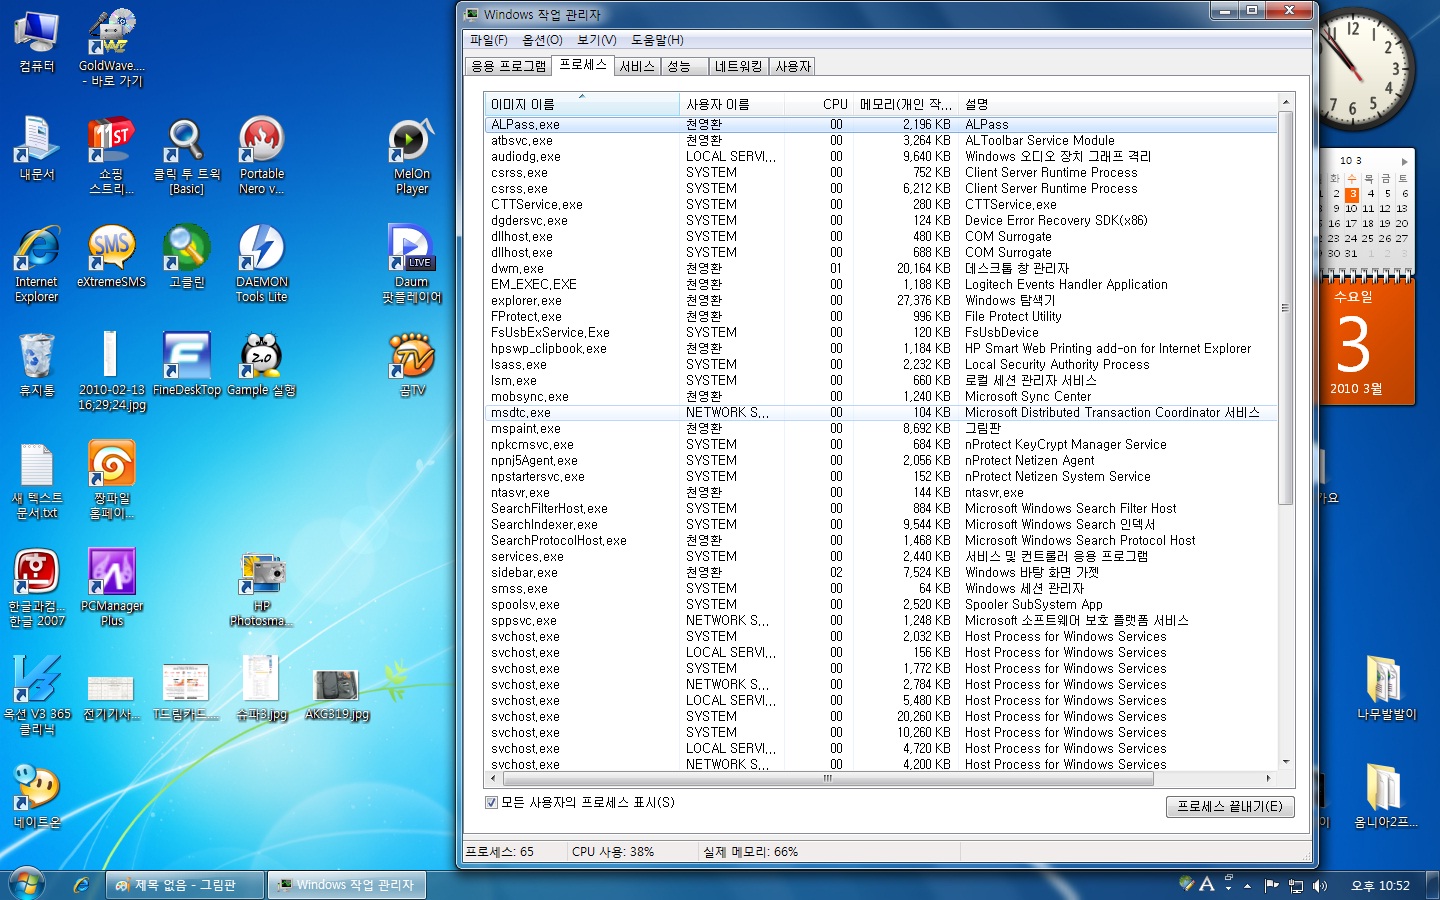Open 도움말(H) menu
Viewport: 1440px width, 900px height.
657,40
